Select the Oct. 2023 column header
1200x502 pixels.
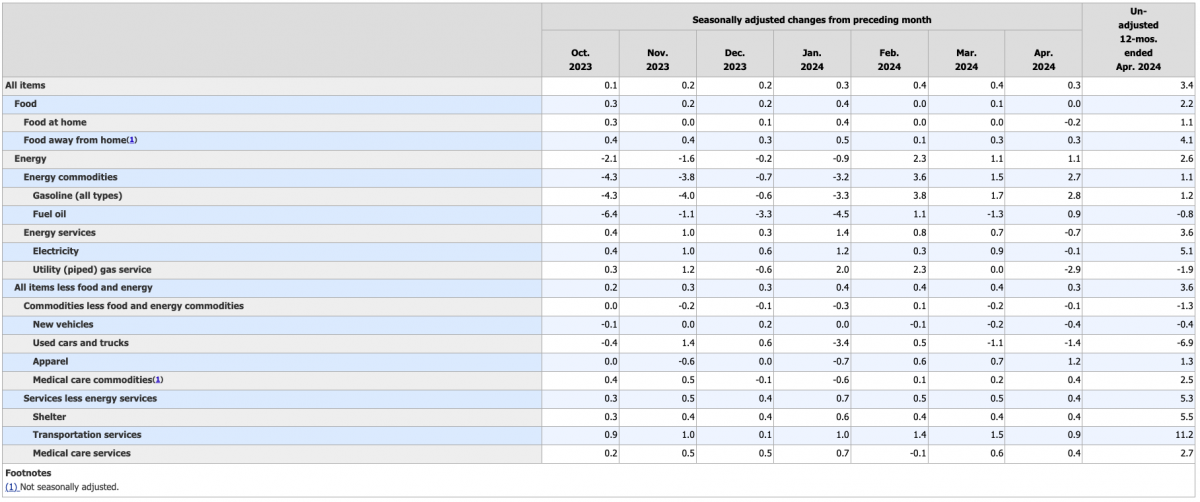coord(581,59)
